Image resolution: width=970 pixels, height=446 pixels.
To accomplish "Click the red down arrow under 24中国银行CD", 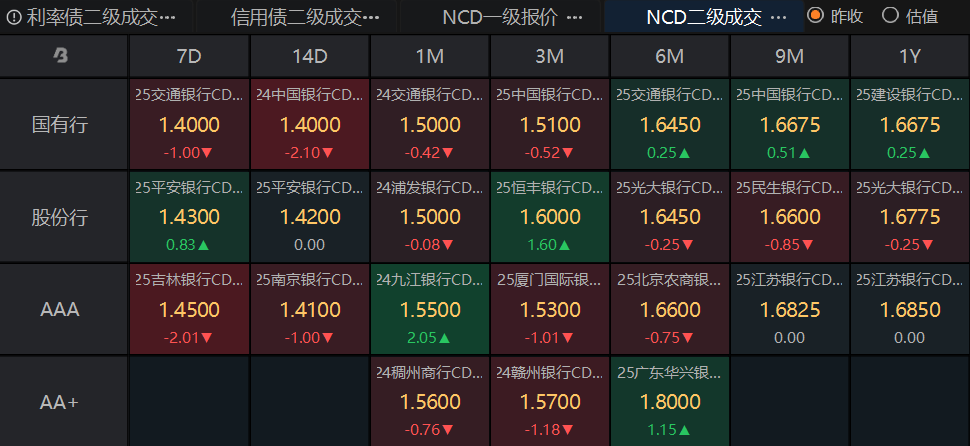I will click(x=328, y=153).
